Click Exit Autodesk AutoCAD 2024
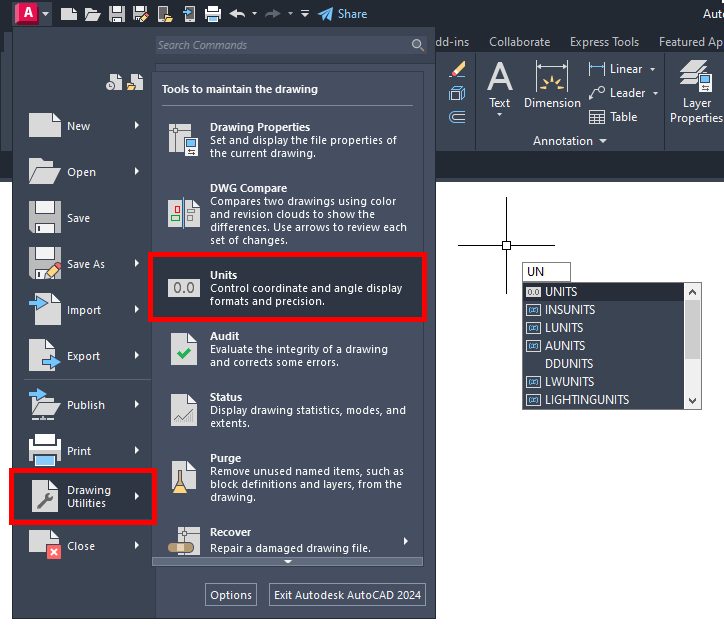The height and width of the screenshot is (634, 724). tap(347, 595)
